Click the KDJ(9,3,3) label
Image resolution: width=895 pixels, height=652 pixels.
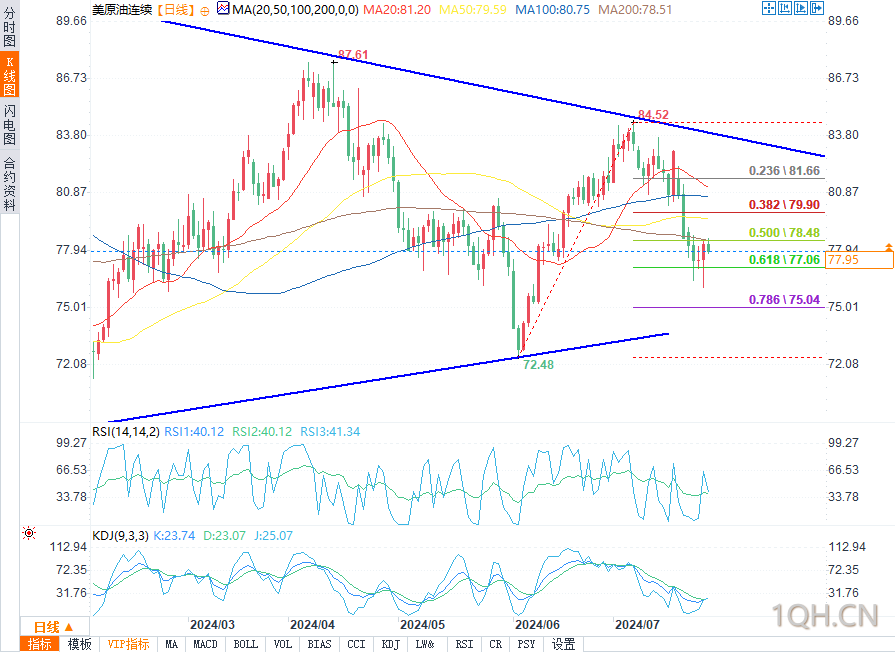coord(120,536)
